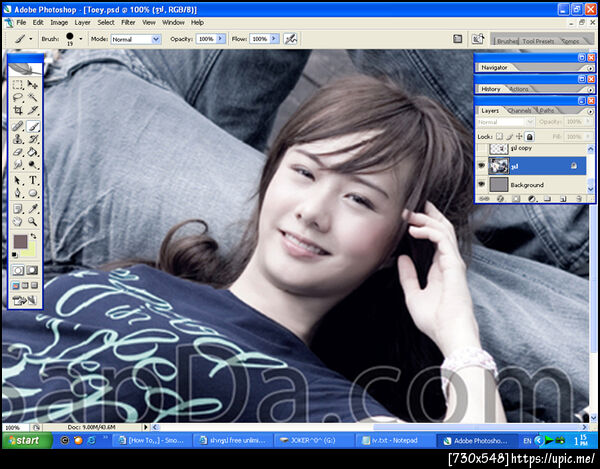Select the Ellipse shape tool

click(x=33, y=193)
